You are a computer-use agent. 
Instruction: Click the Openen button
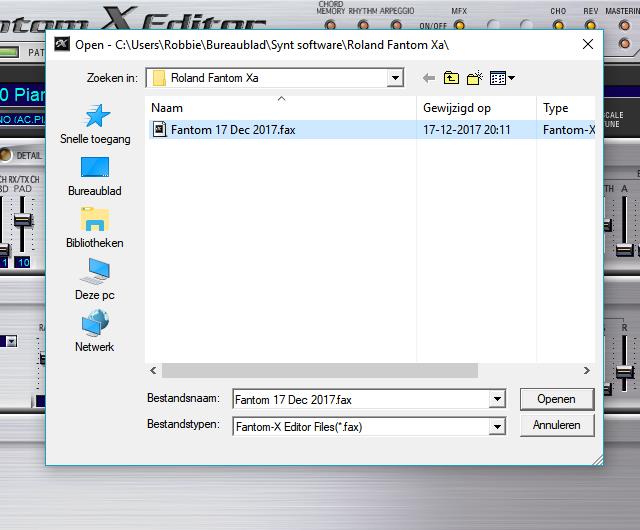coord(557,399)
